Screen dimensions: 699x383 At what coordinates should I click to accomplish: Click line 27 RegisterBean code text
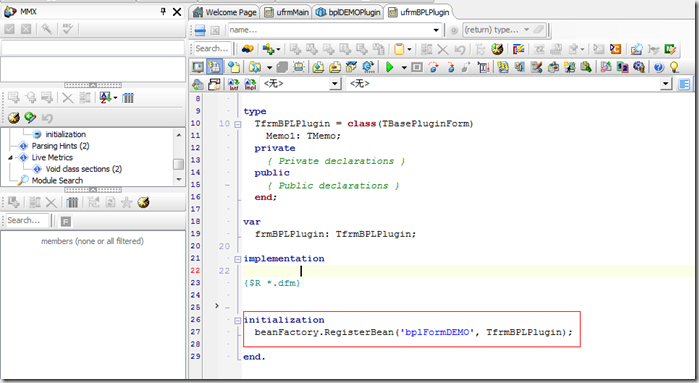(413, 332)
